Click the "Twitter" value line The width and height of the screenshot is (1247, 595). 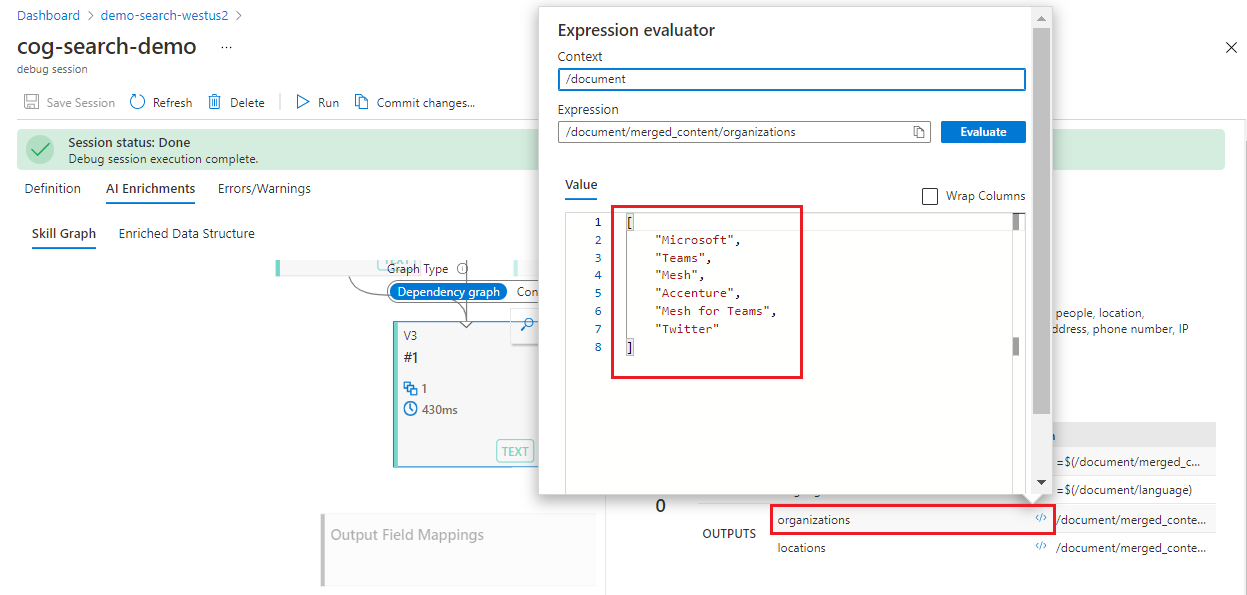[687, 329]
